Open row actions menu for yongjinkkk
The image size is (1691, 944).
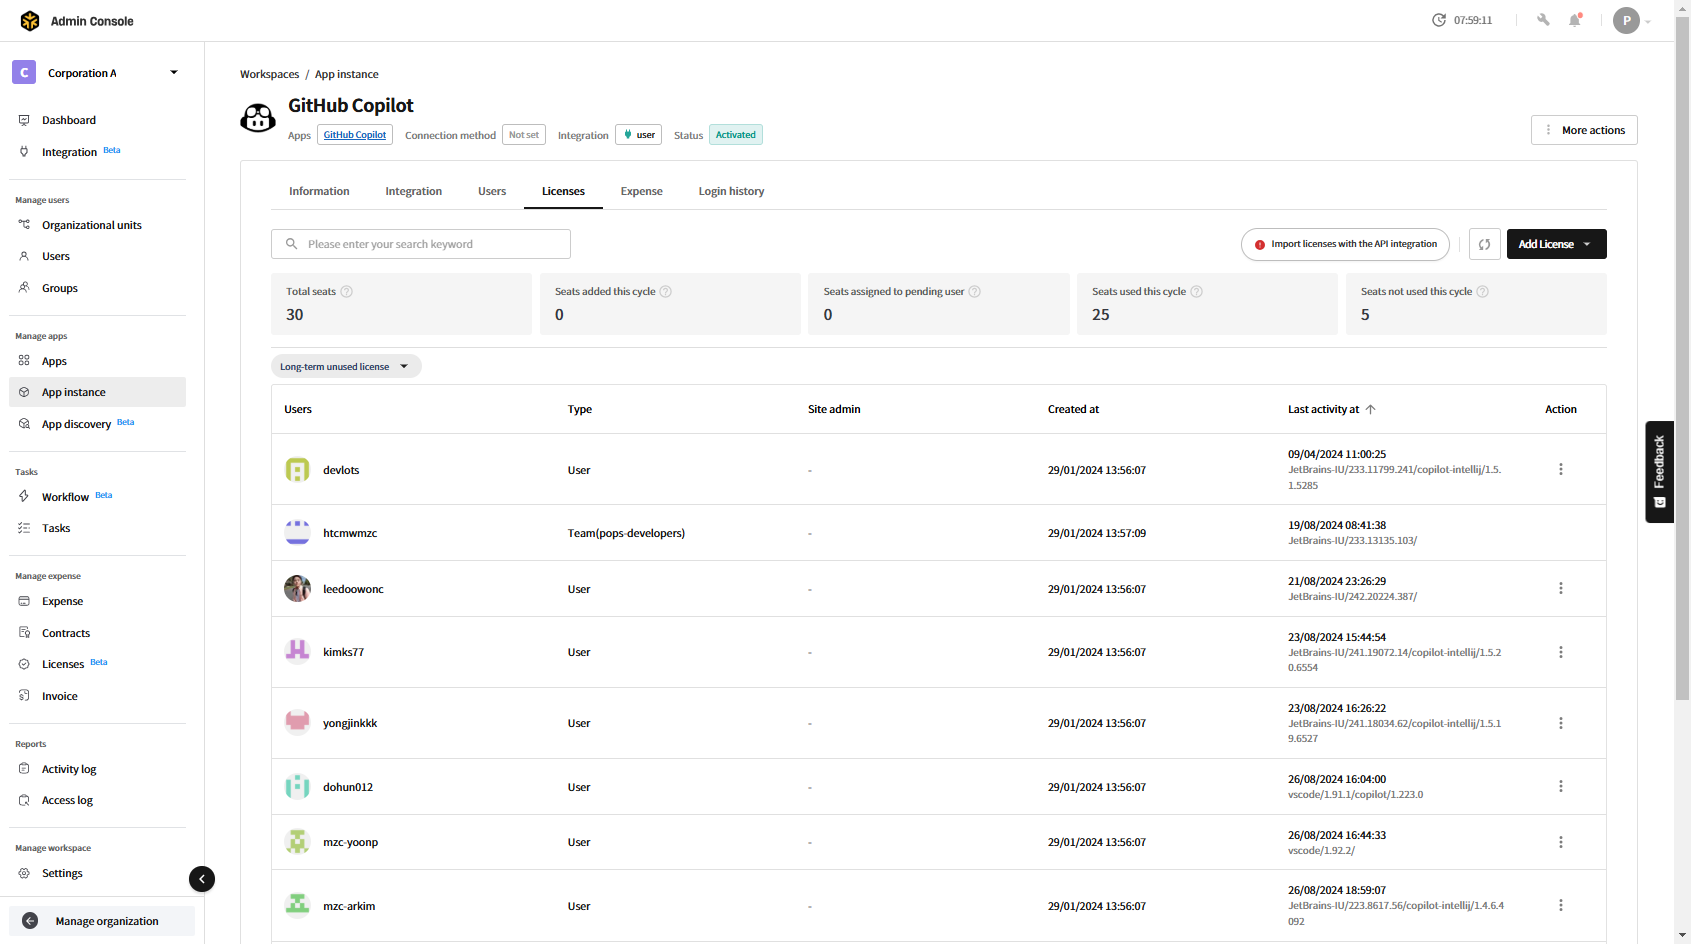point(1561,723)
